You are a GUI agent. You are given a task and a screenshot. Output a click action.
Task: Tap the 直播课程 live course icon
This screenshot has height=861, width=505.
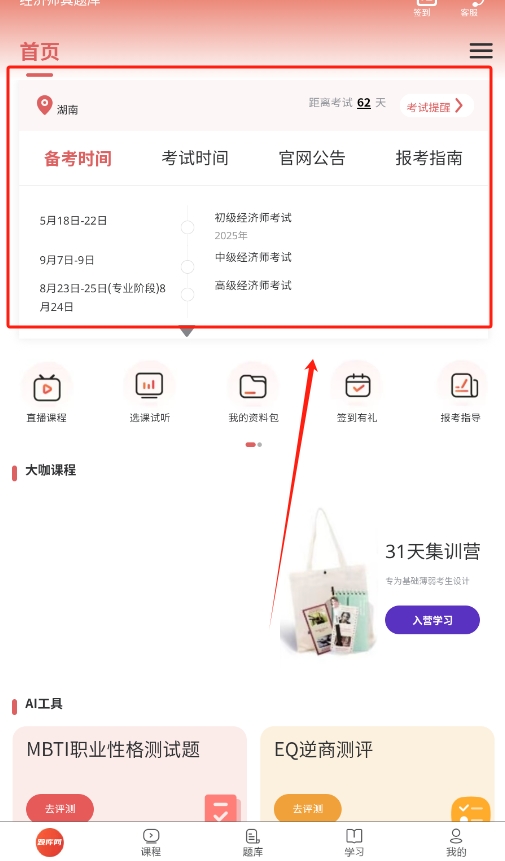47,388
